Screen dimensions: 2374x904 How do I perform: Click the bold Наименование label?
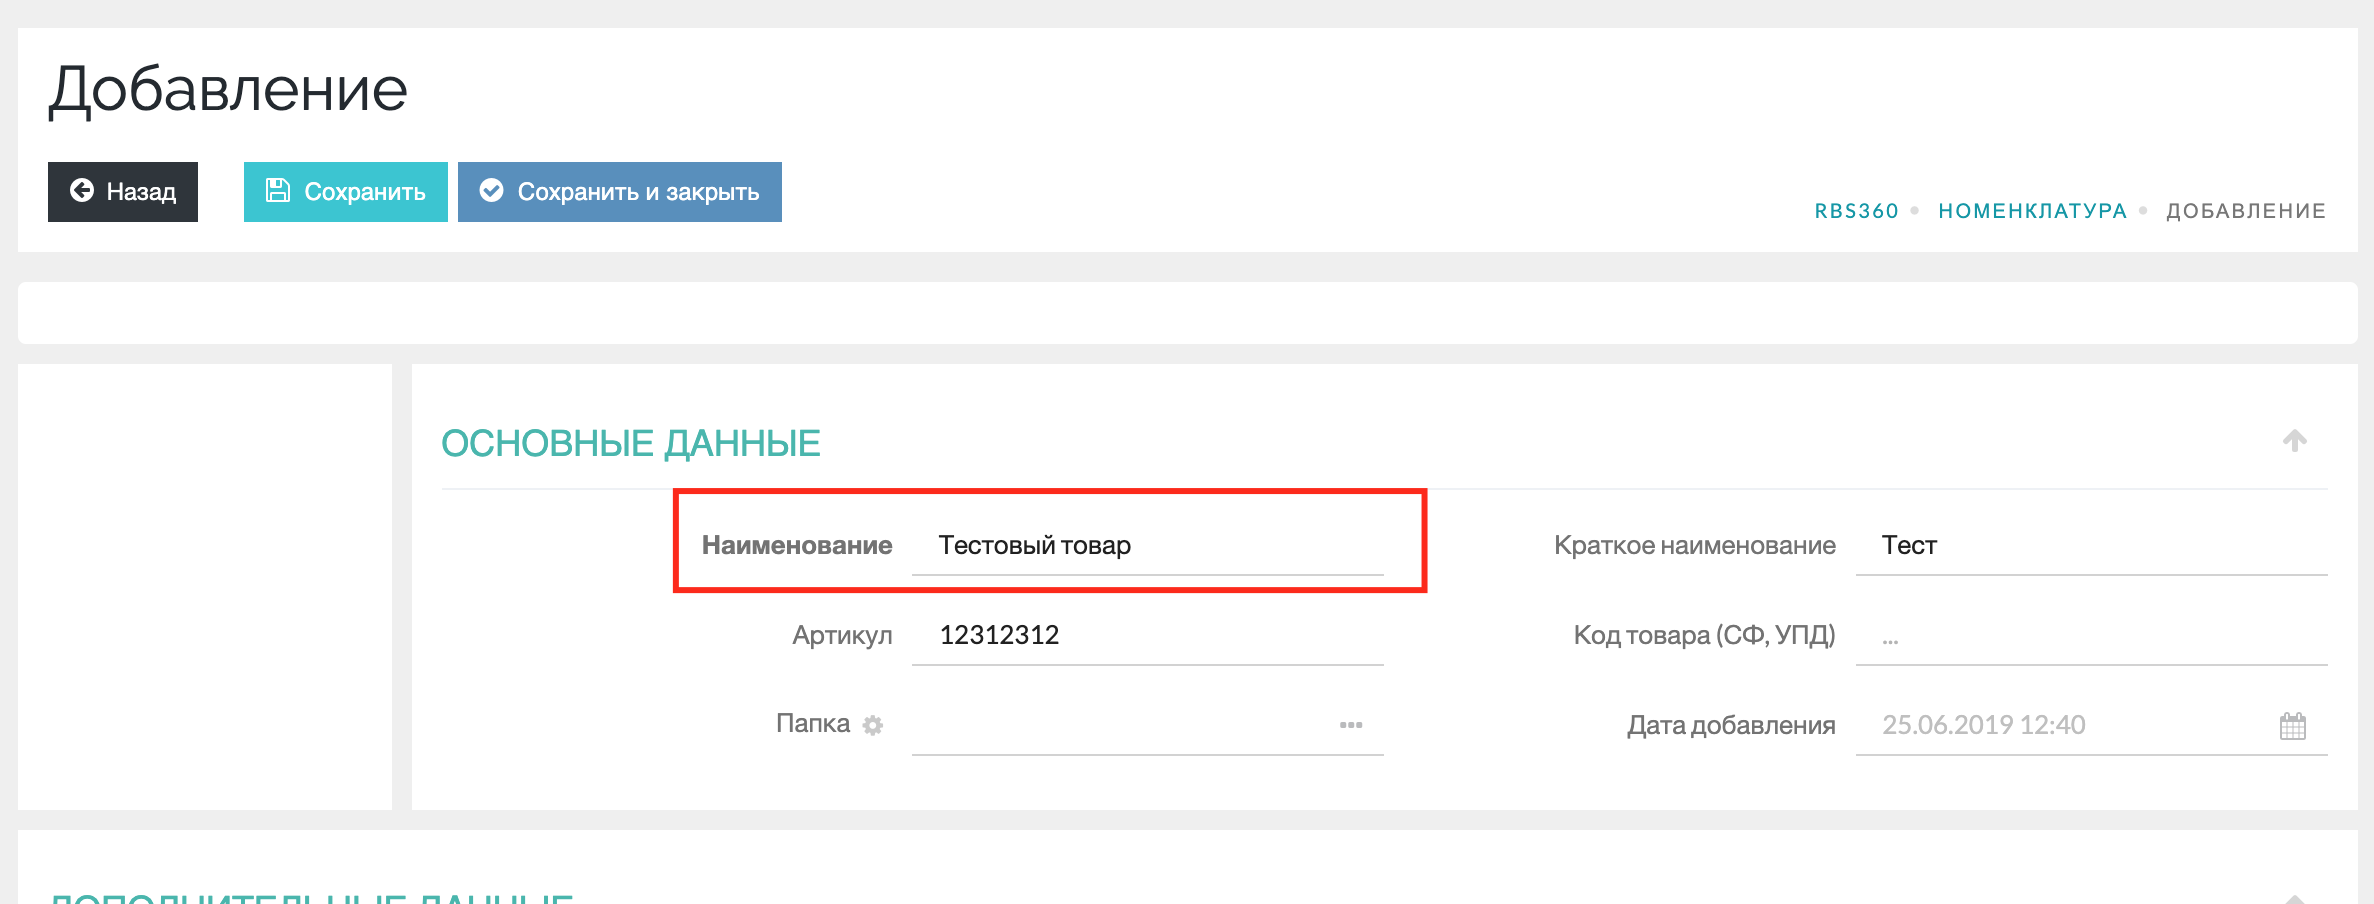pos(796,546)
